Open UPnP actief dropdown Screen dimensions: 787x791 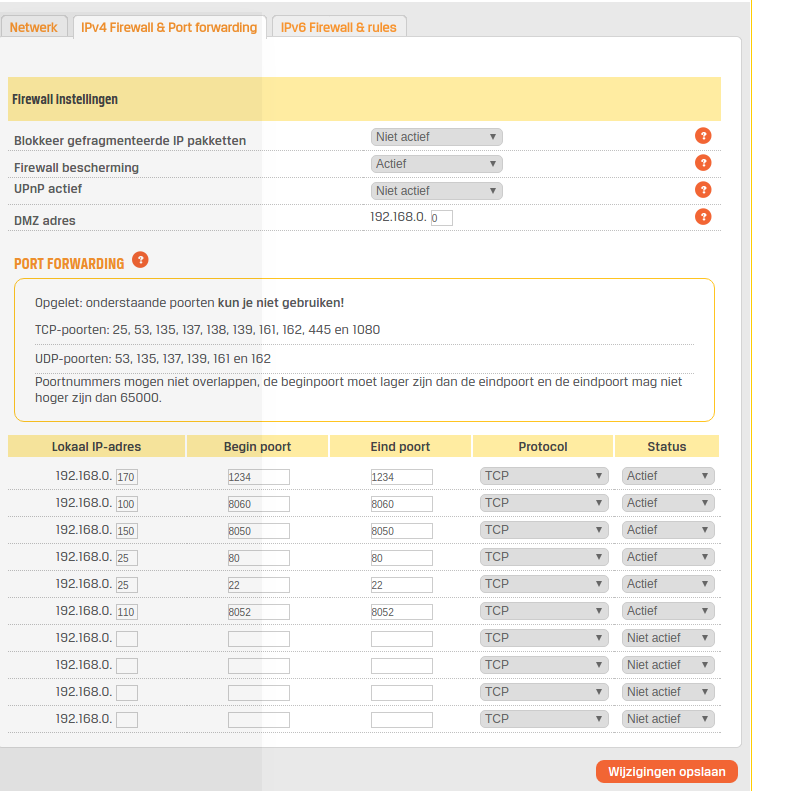coord(436,191)
